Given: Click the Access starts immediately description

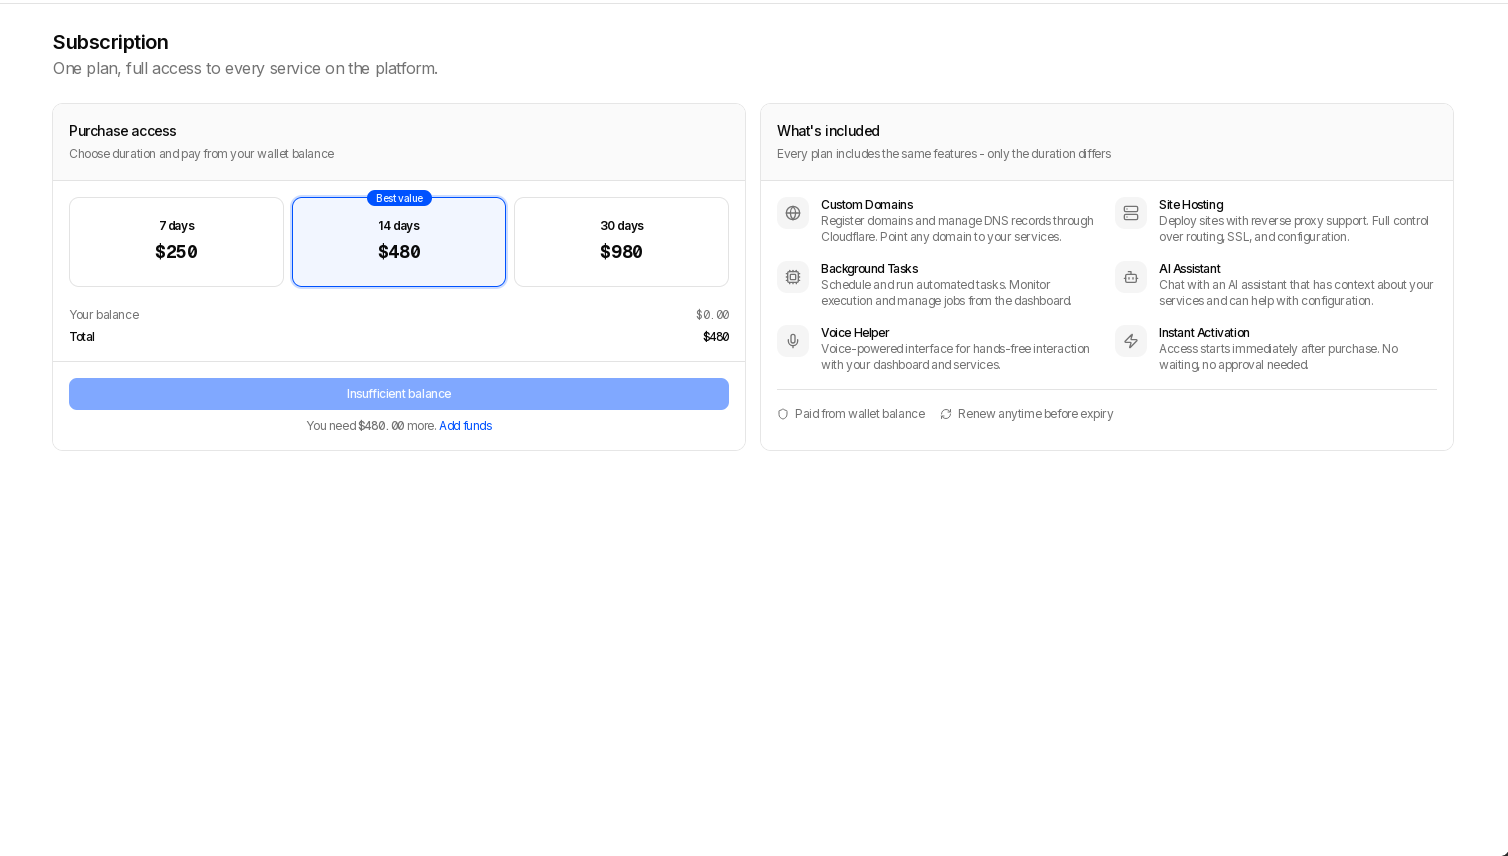Looking at the screenshot, I should click(1278, 357).
